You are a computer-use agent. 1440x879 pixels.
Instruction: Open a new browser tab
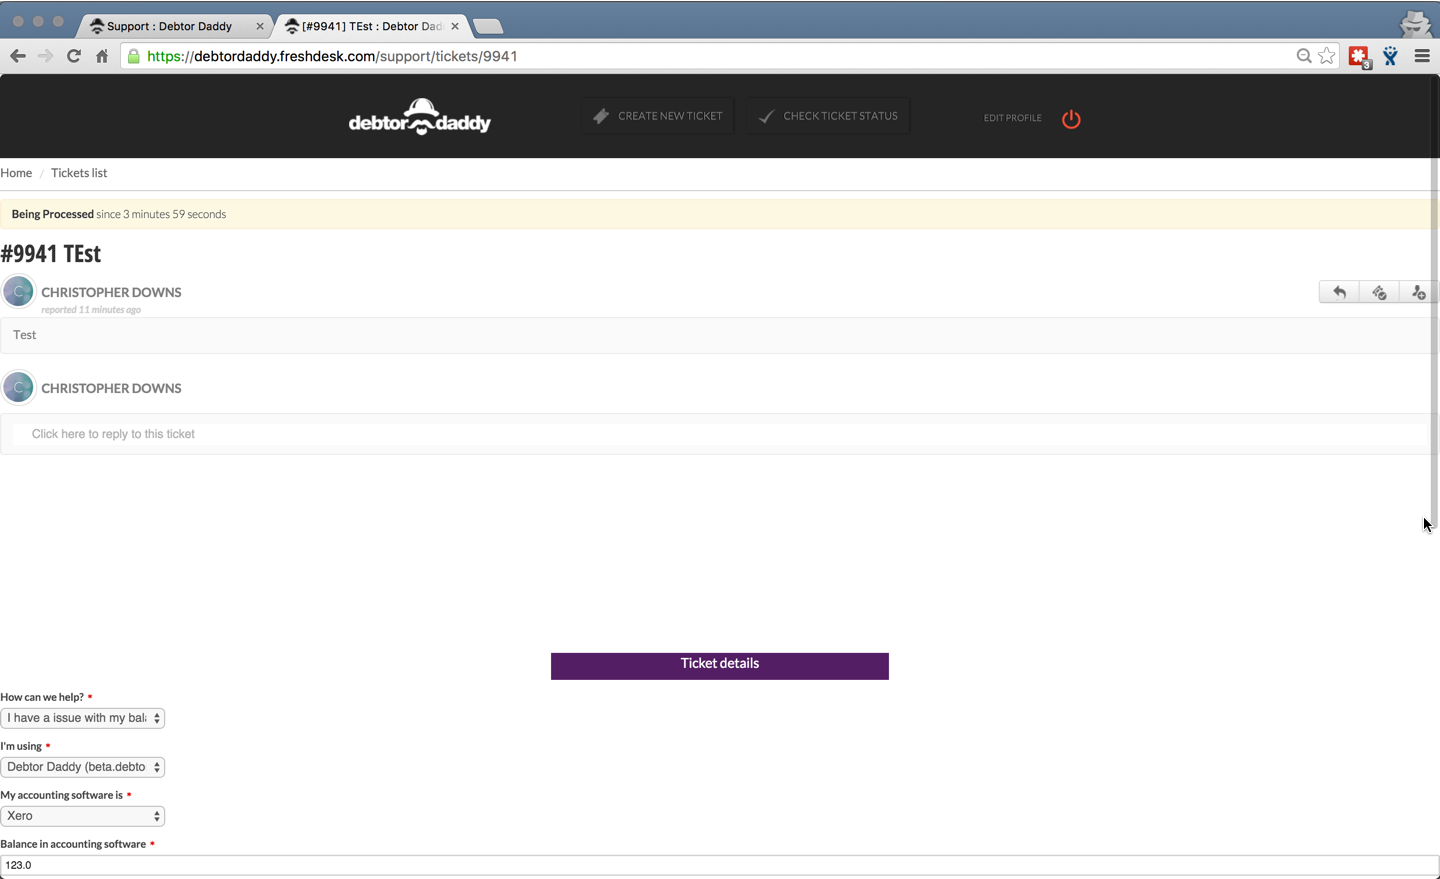click(488, 26)
